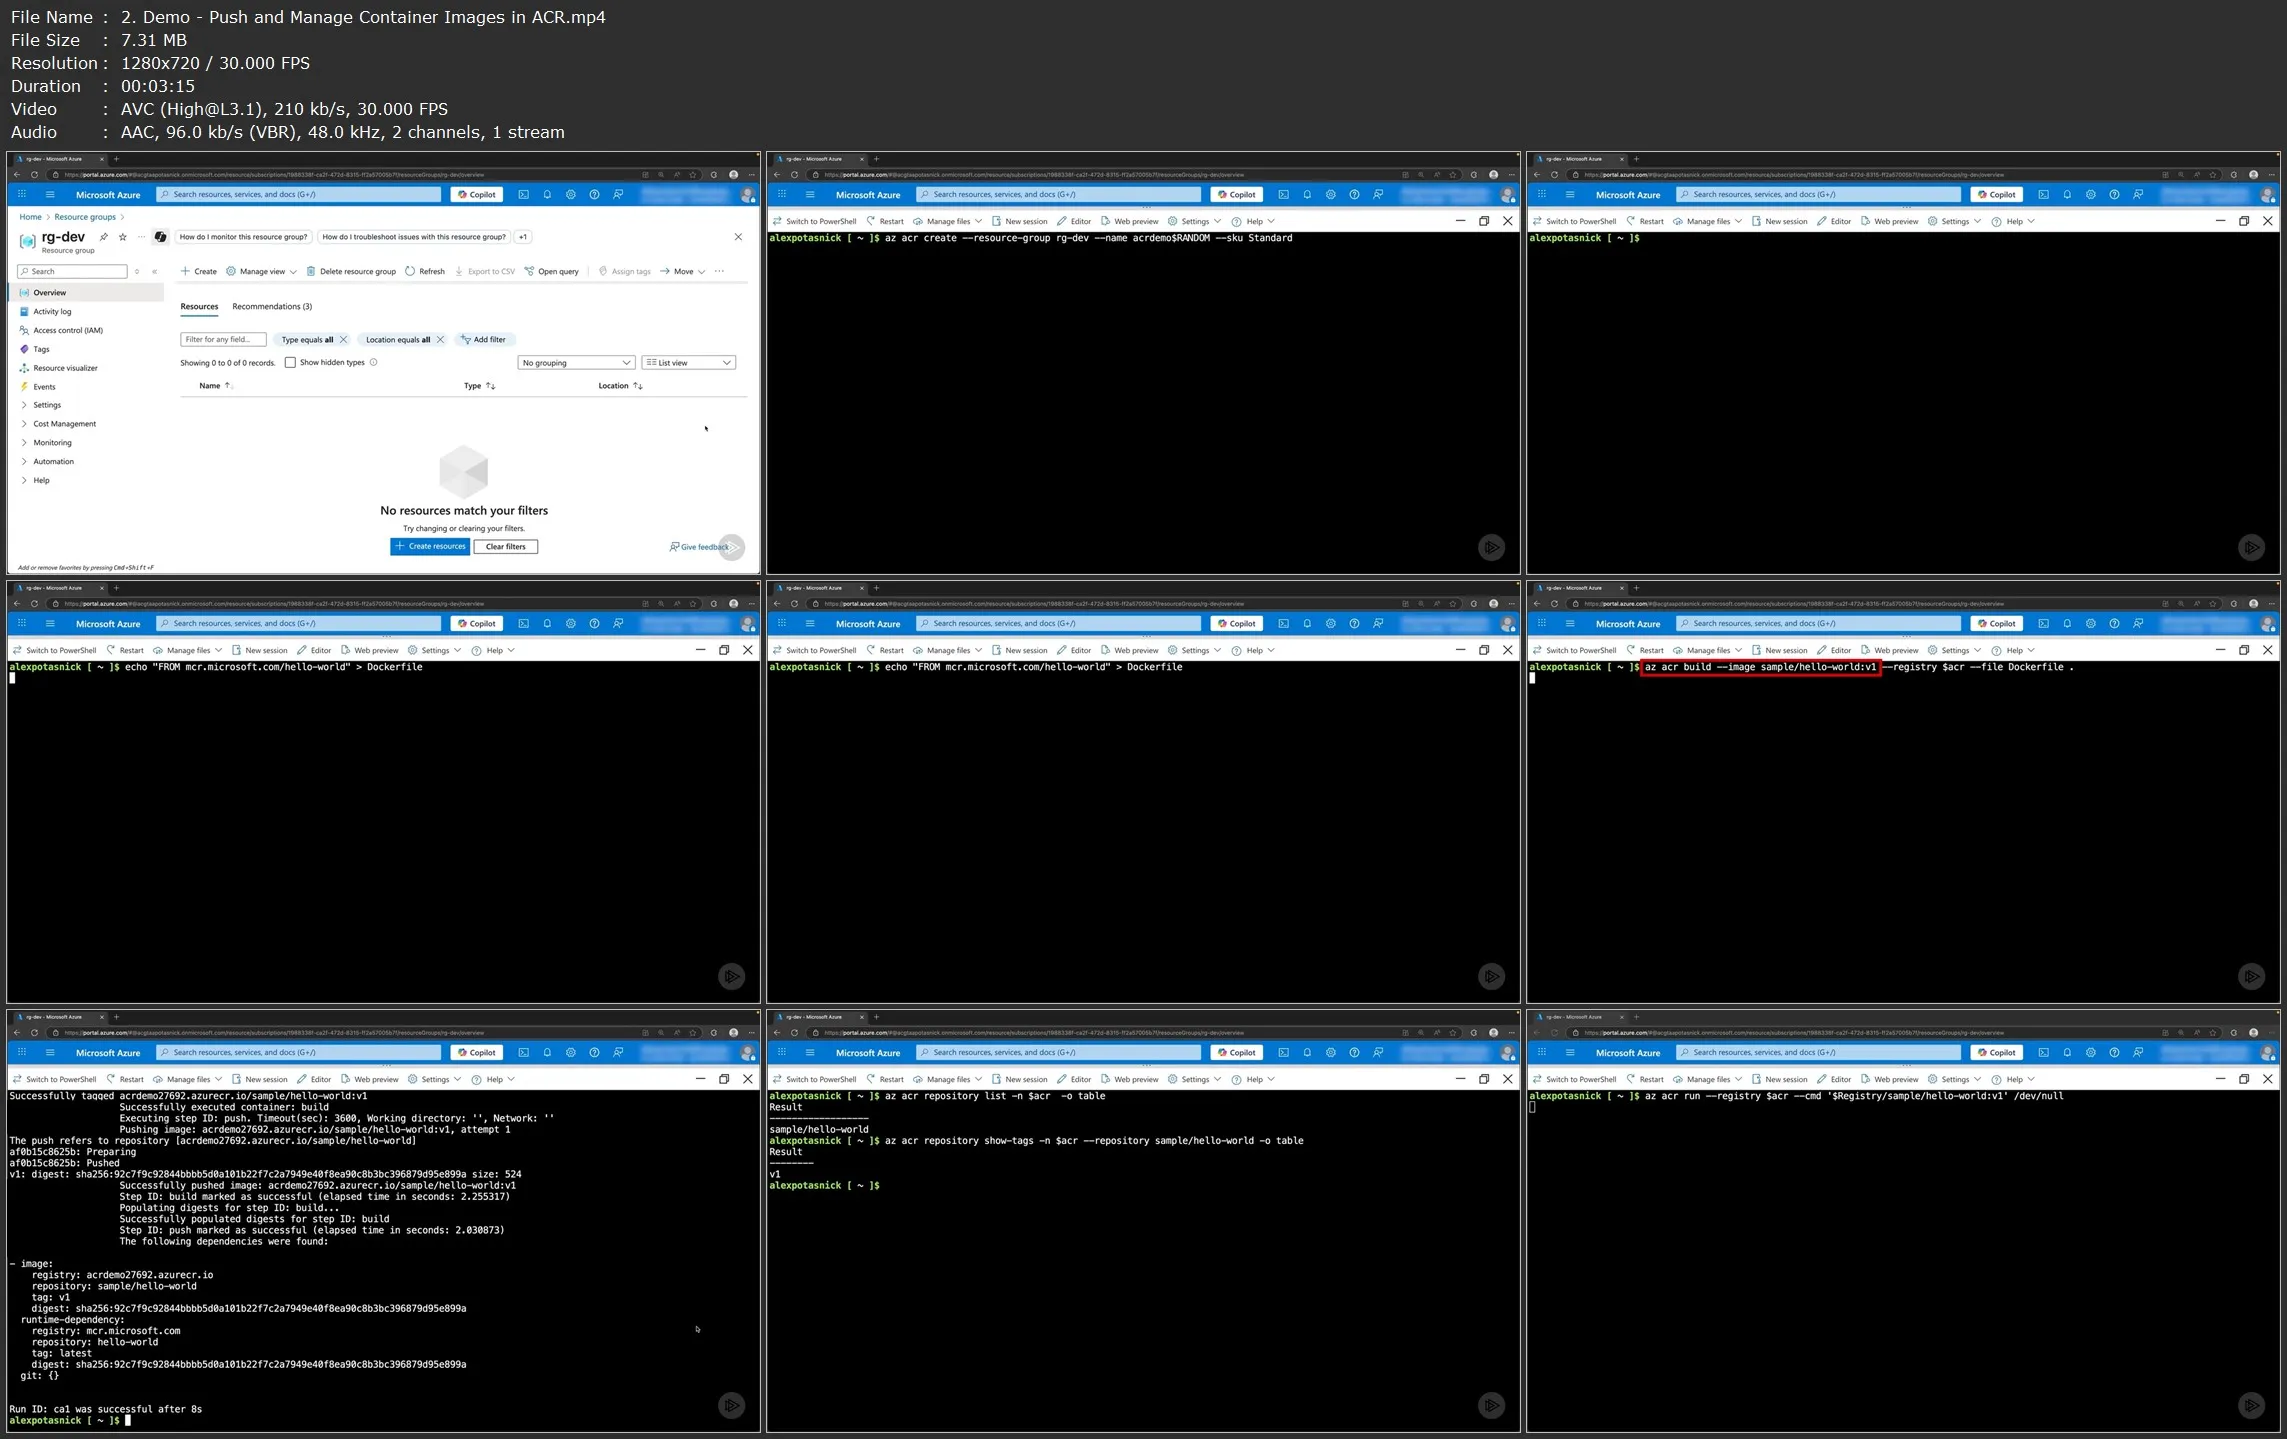
Task: Click the Copilot button in the rg-dev overview frame
Action: pyautogui.click(x=477, y=194)
